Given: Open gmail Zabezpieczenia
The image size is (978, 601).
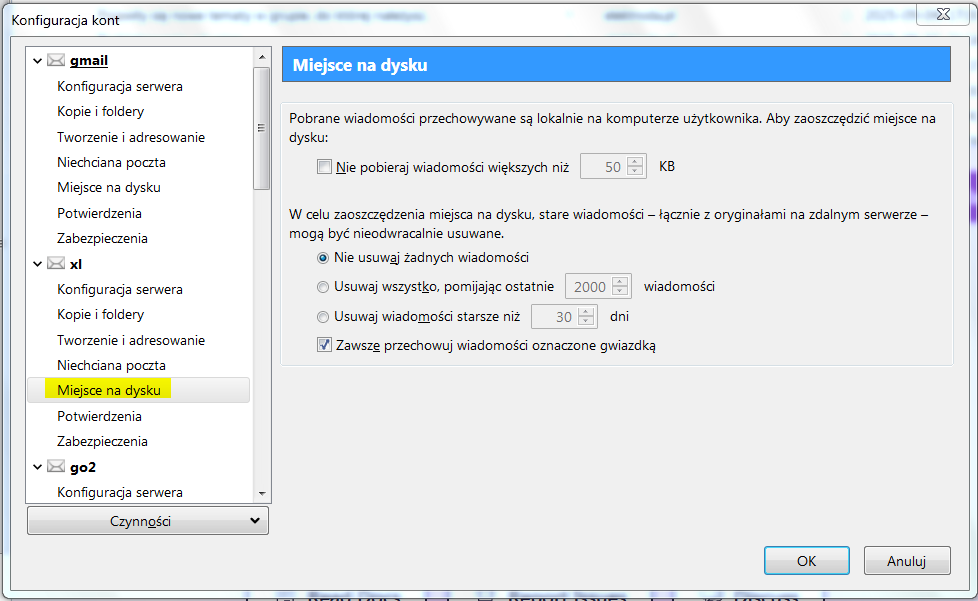Looking at the screenshot, I should coord(102,238).
